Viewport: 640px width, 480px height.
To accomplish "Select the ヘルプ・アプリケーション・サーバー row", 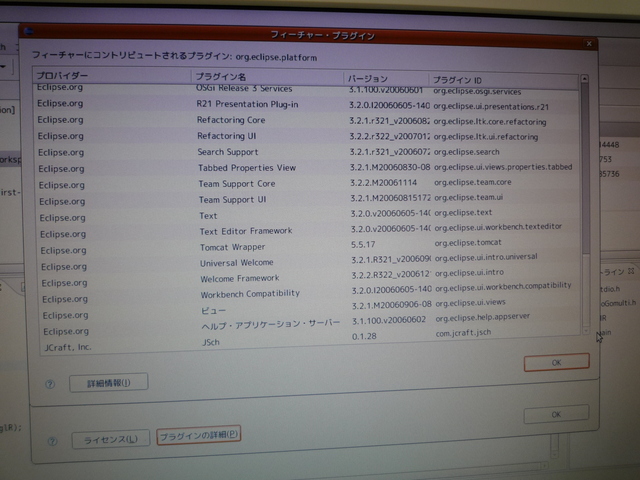I will 311,324.
